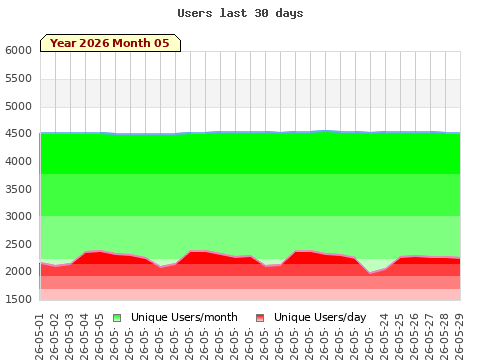The width and height of the screenshot is (480, 360).
Task: Select the 'Unique Users/day' legend label
Action: pos(320,317)
